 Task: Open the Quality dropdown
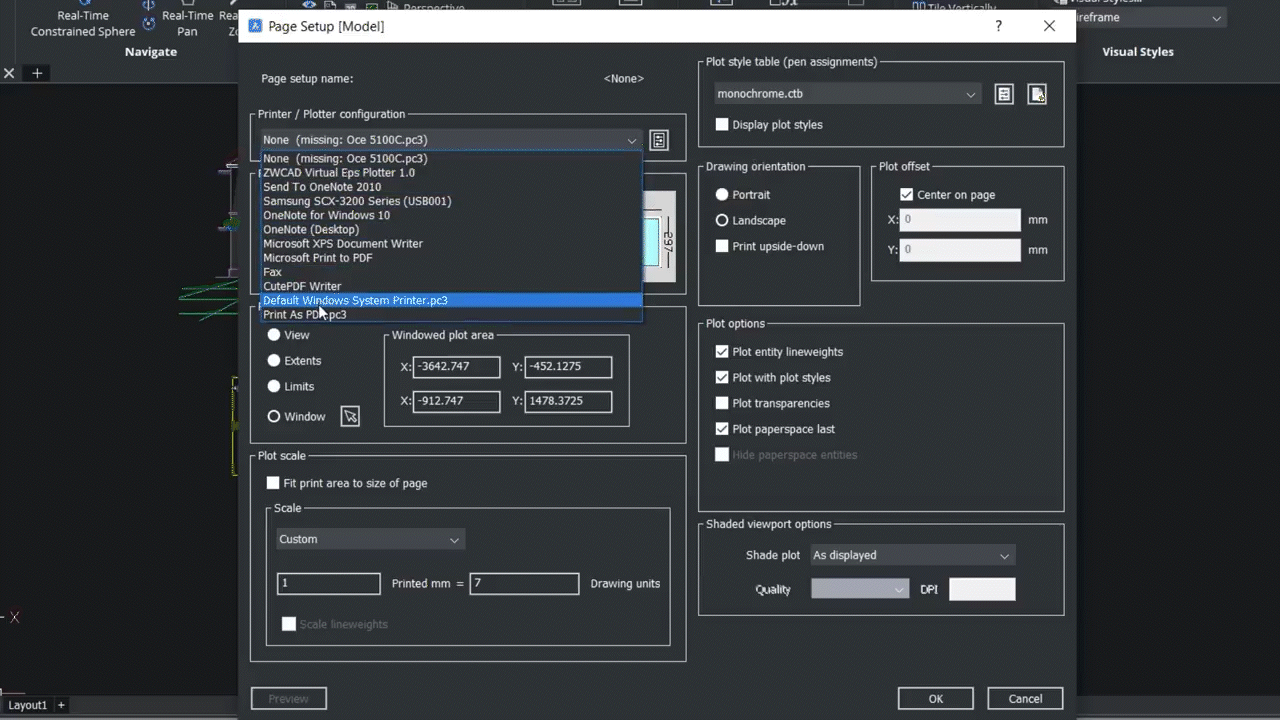tap(860, 589)
